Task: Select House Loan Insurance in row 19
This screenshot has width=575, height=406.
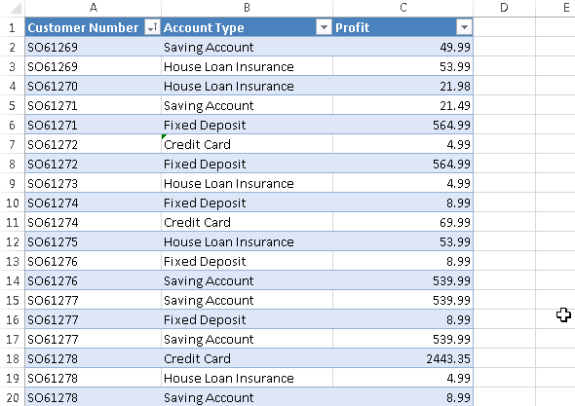Action: pyautogui.click(x=247, y=378)
